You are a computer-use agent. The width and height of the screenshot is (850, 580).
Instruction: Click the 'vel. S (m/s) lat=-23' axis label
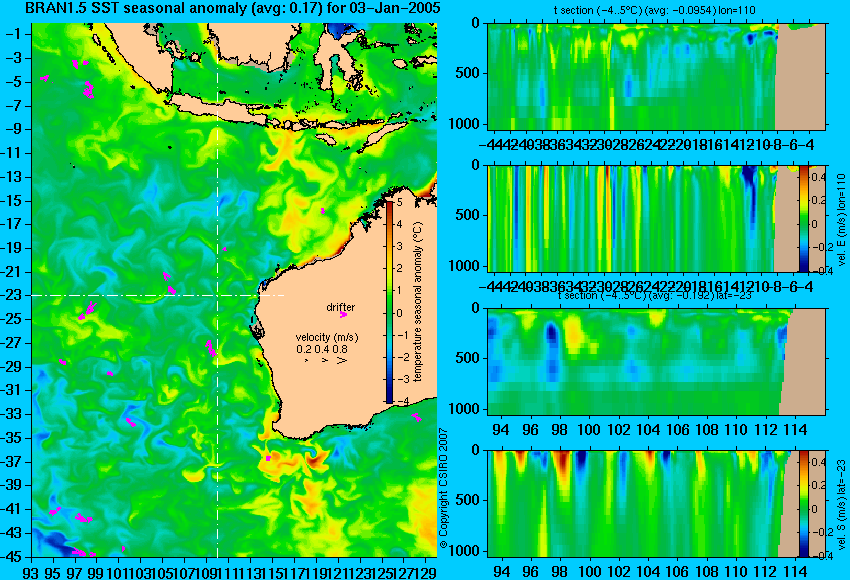[x=841, y=505]
